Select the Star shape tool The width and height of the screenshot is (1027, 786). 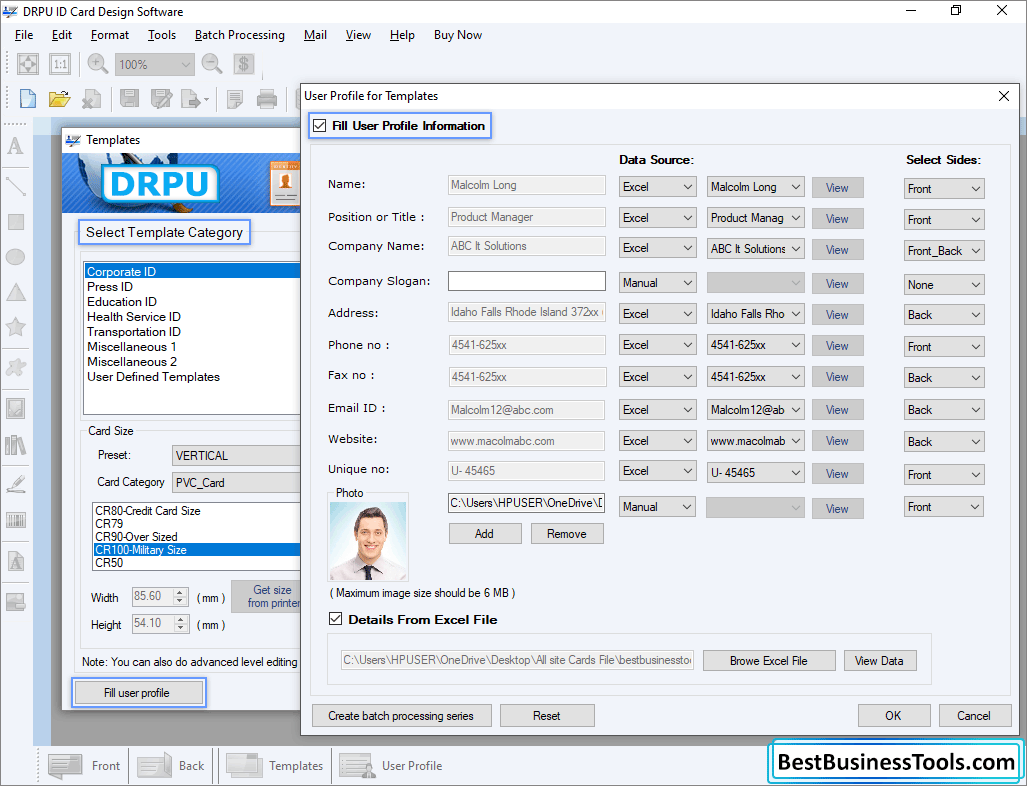(16, 326)
